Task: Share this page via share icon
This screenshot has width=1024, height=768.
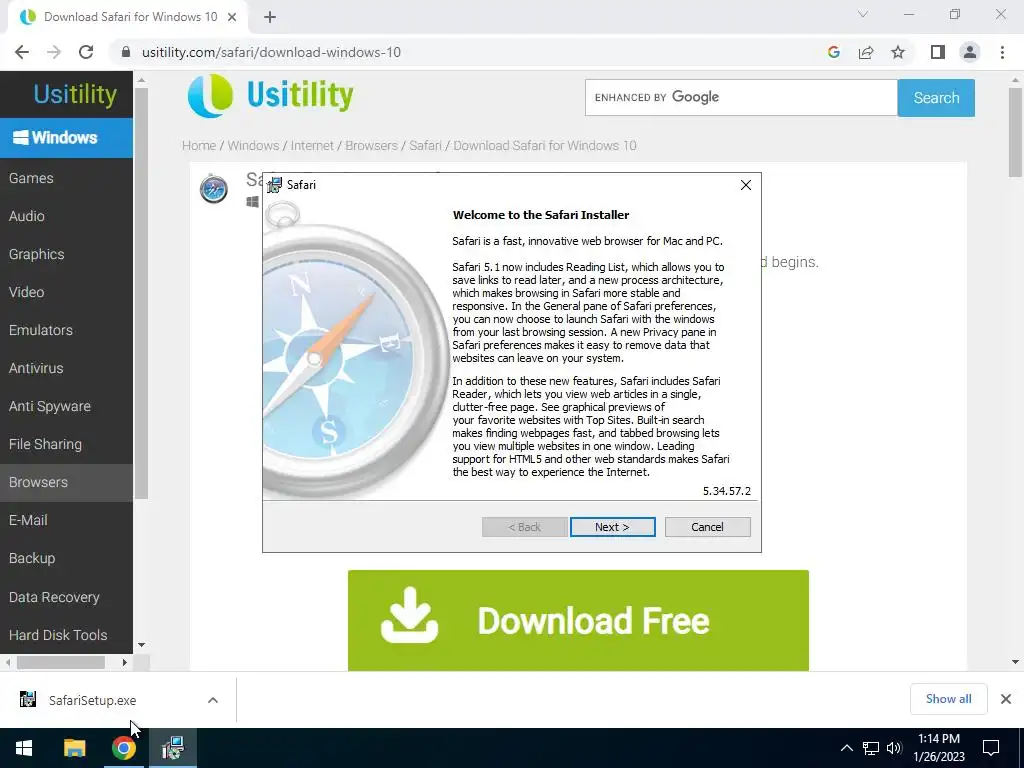Action: [x=866, y=52]
